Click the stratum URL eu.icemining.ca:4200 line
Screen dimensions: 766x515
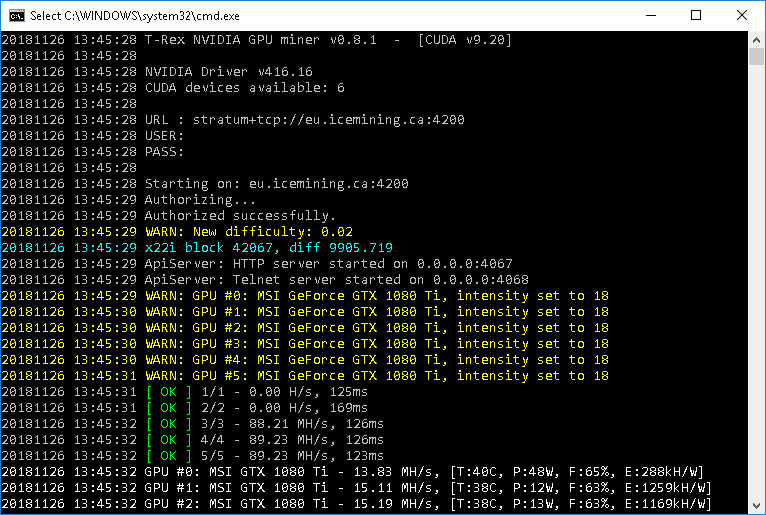coord(233,120)
